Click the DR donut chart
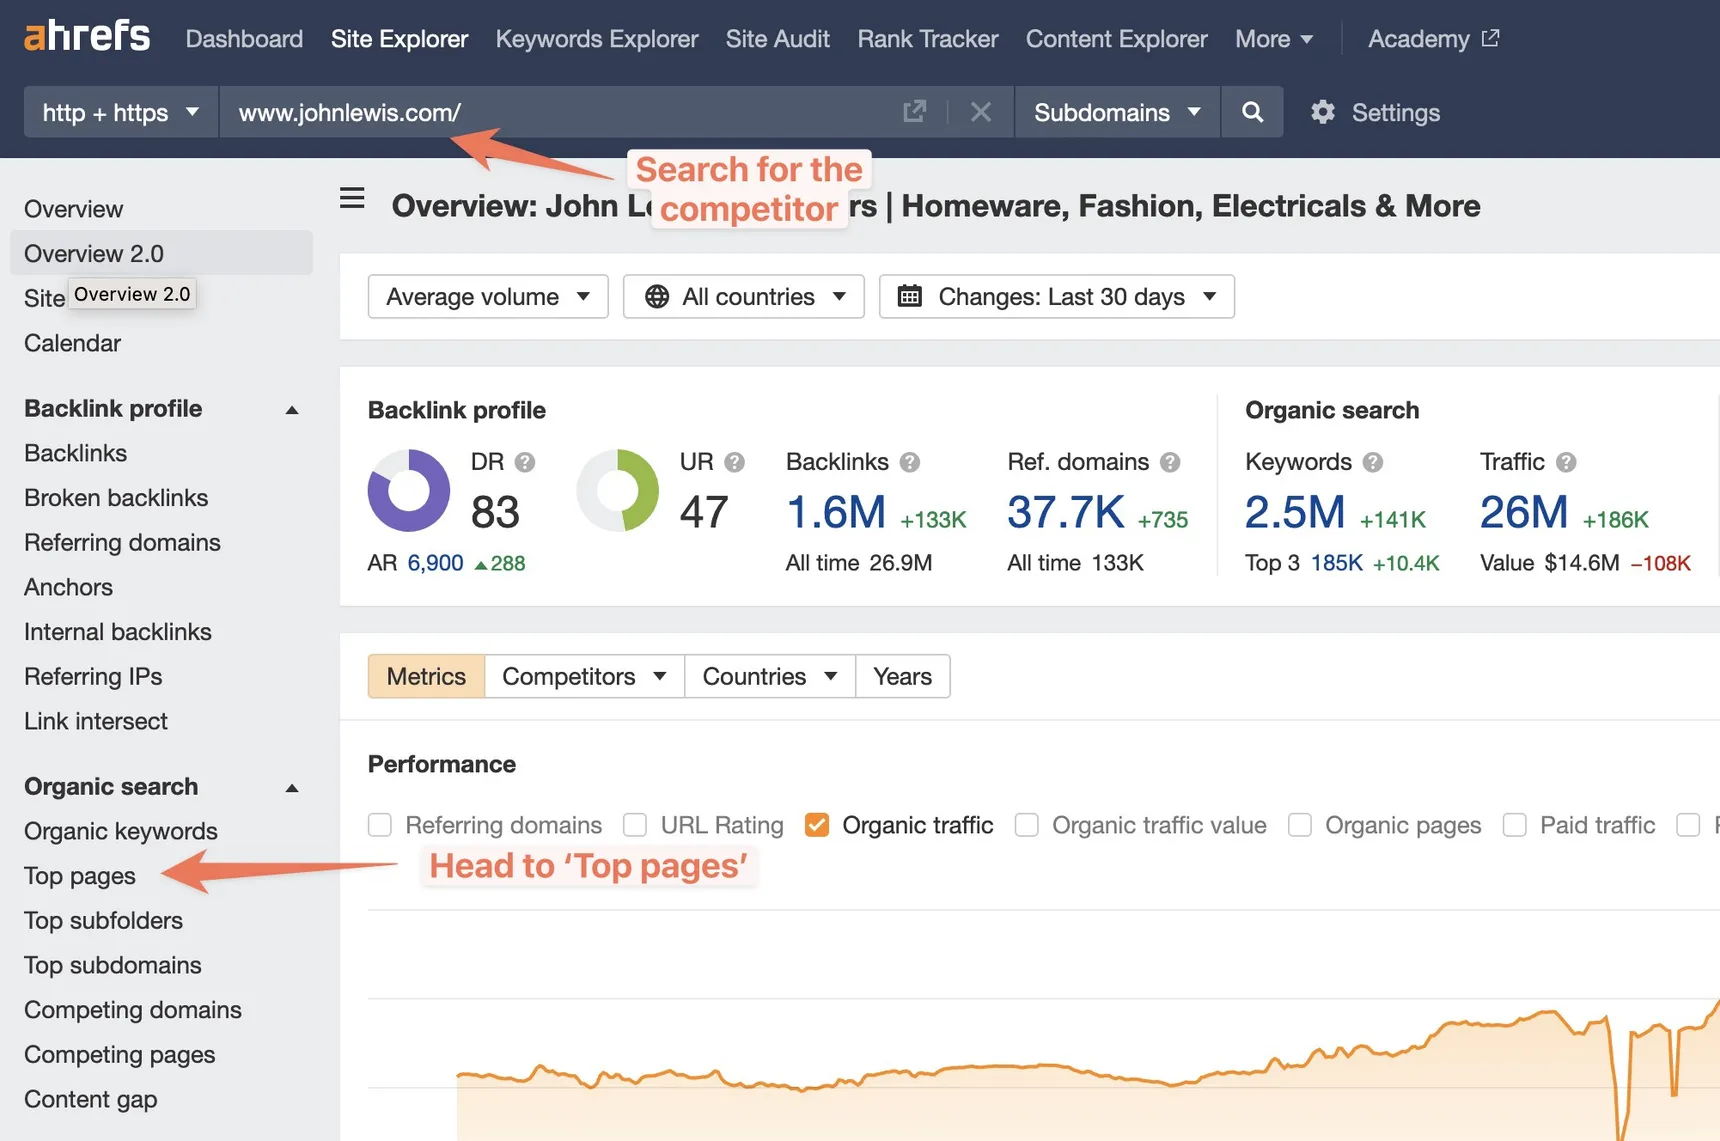Image resolution: width=1720 pixels, height=1141 pixels. pyautogui.click(x=409, y=490)
